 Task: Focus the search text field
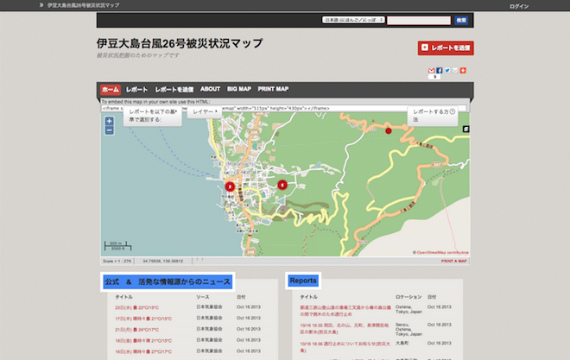419,20
